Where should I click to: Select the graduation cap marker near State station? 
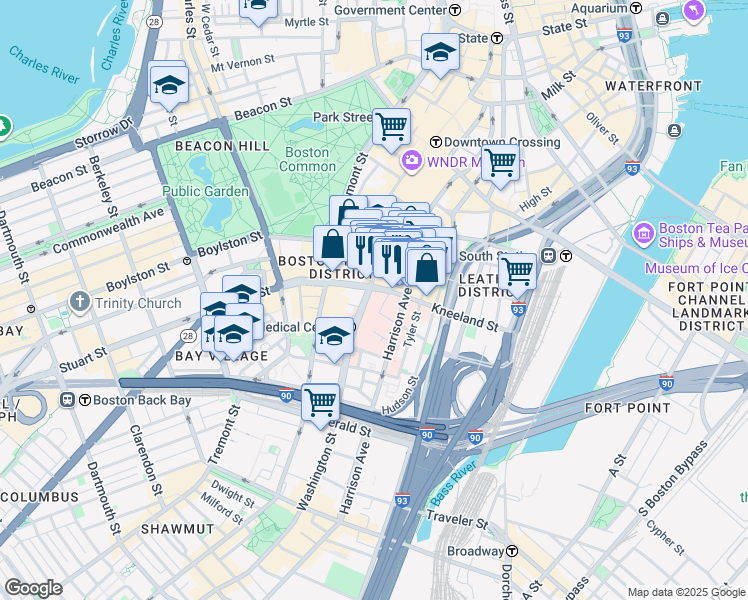click(440, 52)
